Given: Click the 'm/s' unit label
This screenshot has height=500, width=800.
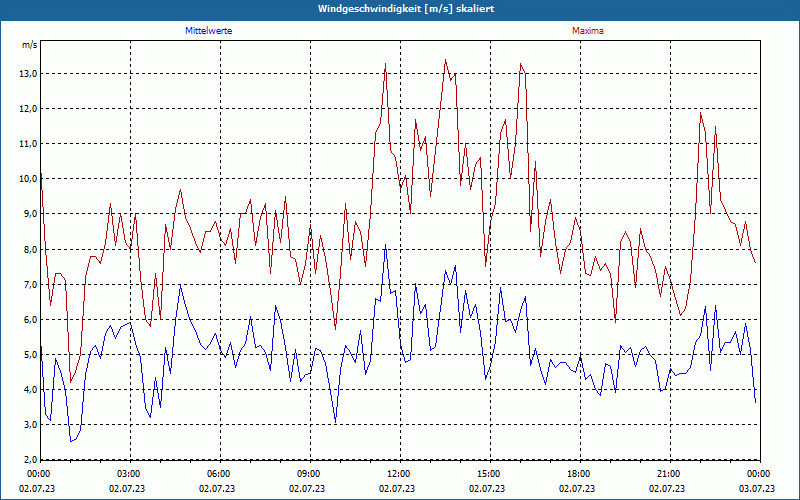Looking at the screenshot, I should (30, 45).
